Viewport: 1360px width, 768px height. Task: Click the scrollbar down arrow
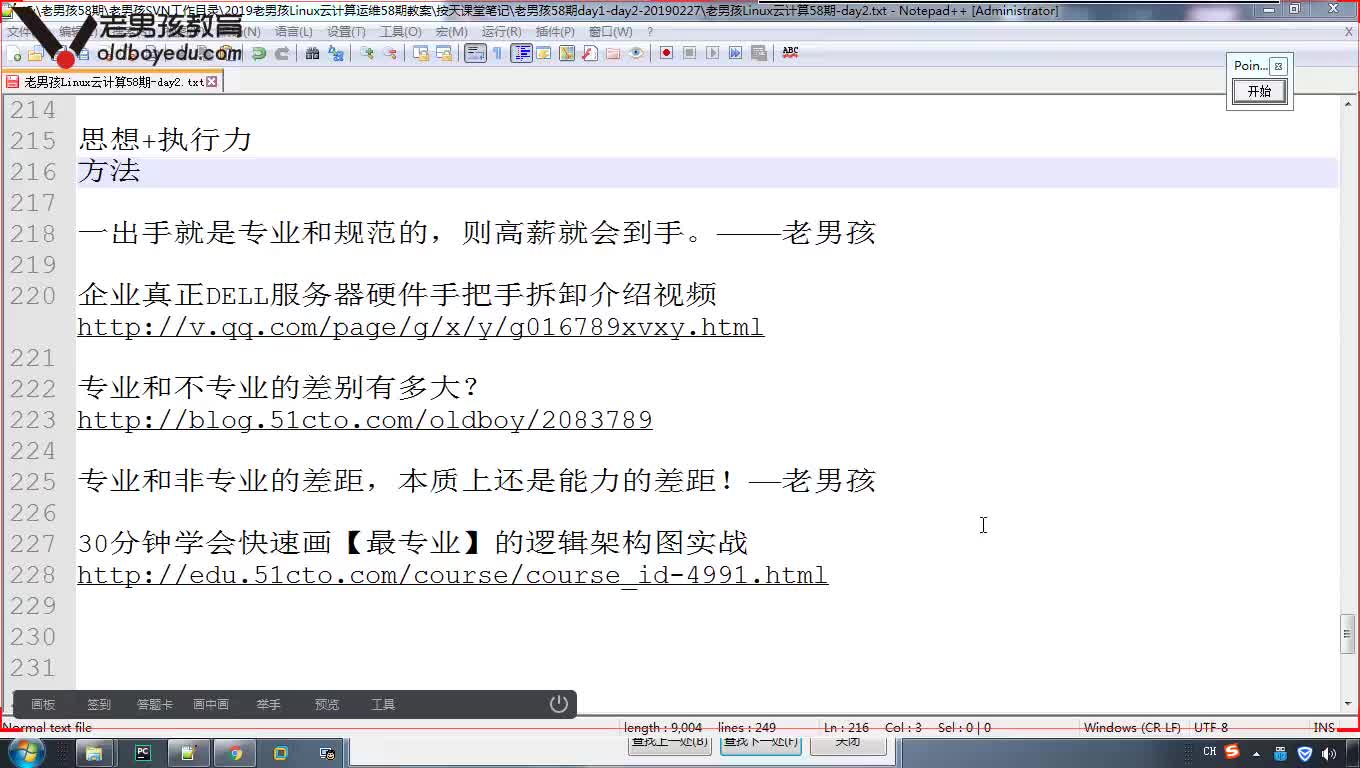coord(1348,703)
